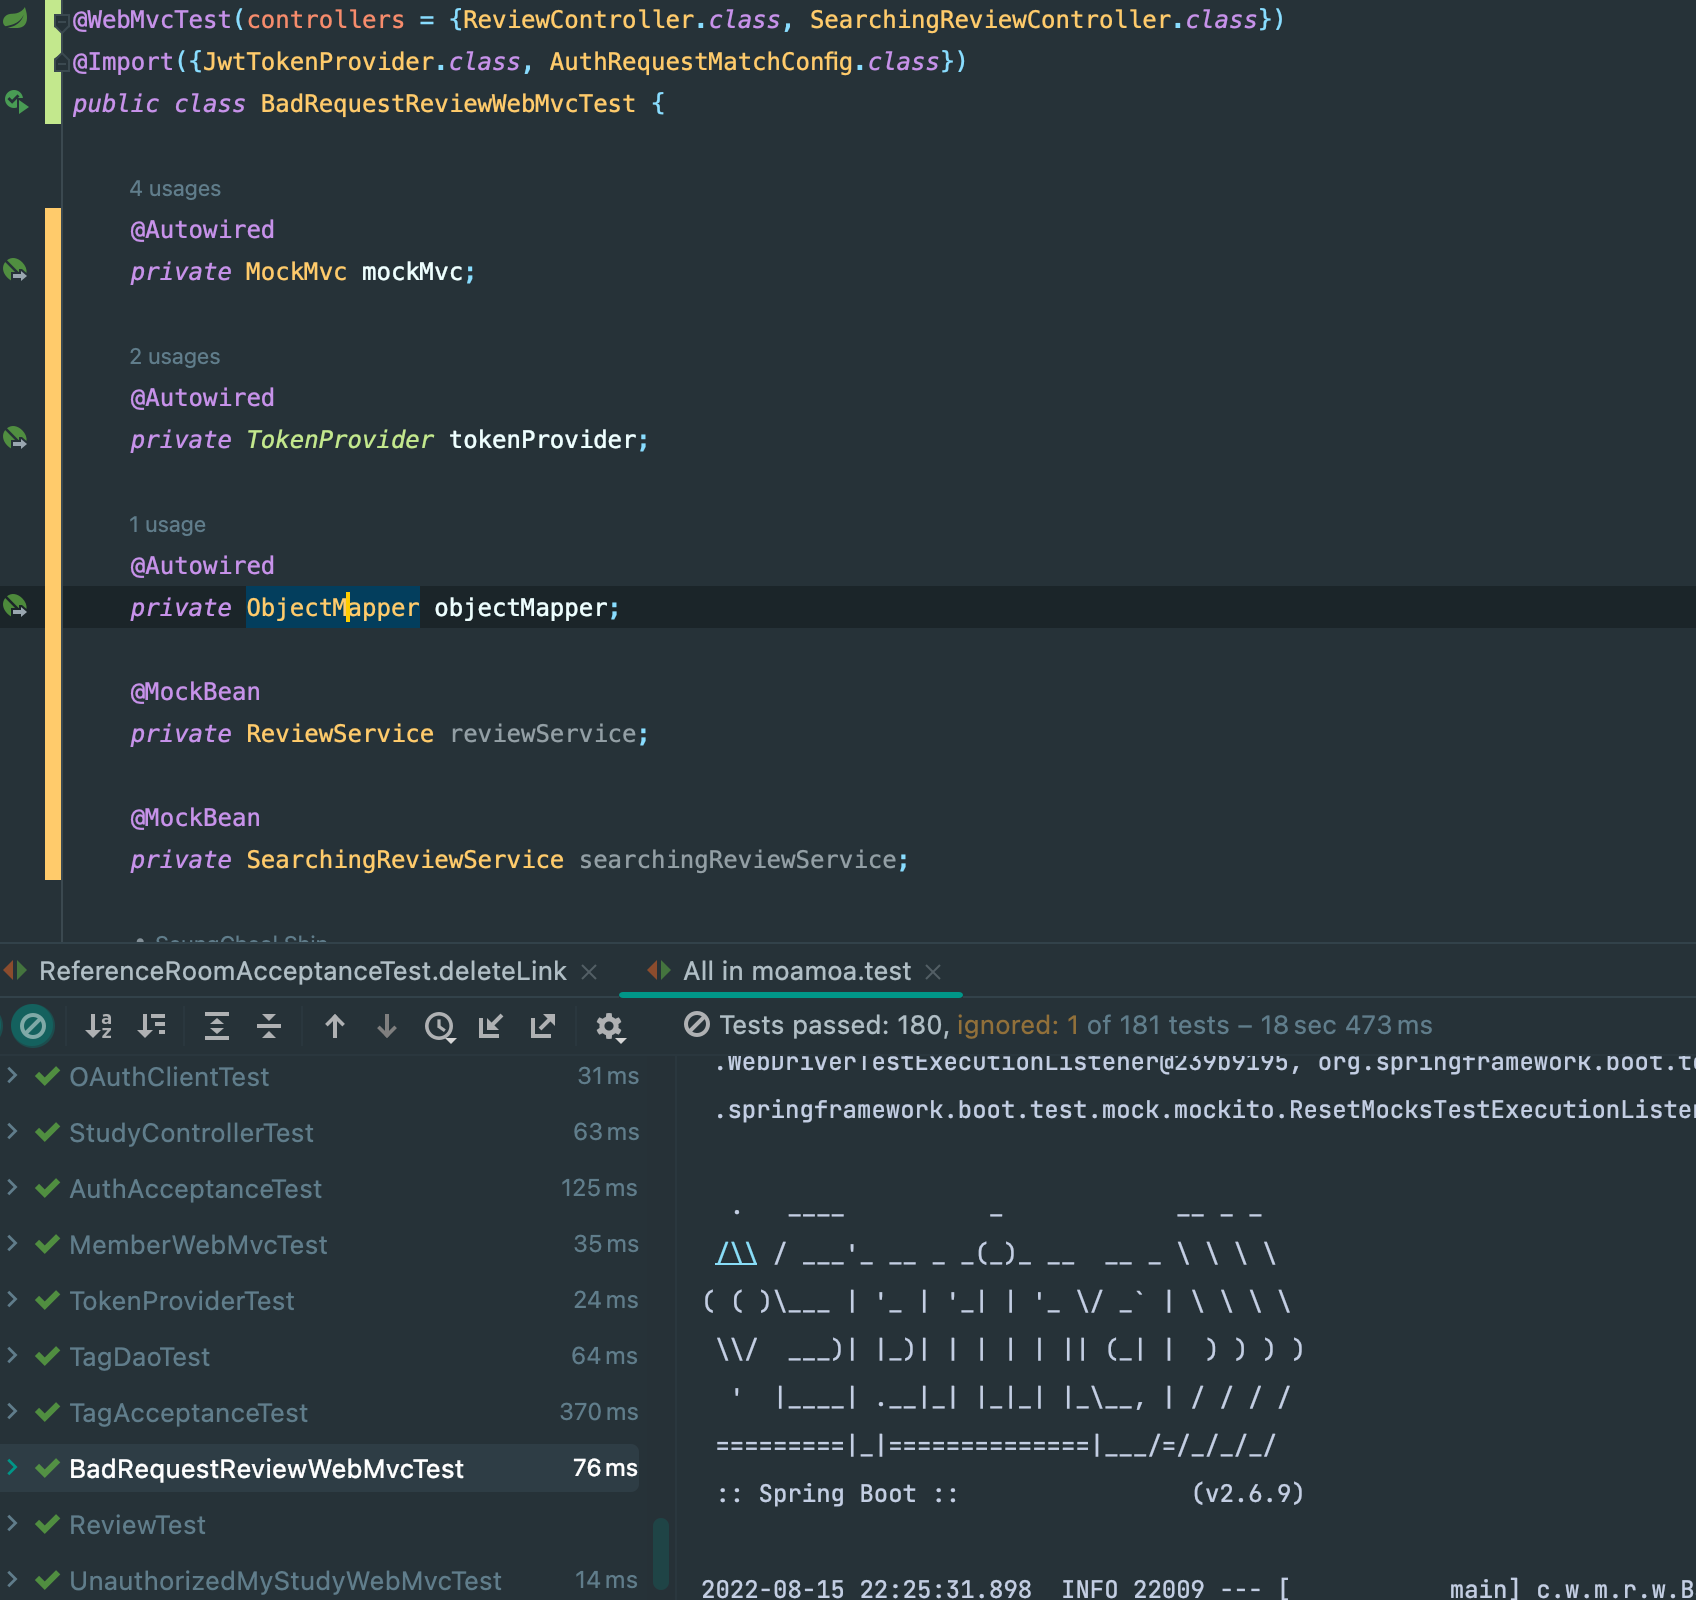
Task: Select TokenProviderTest in test tree
Action: [x=182, y=1301]
